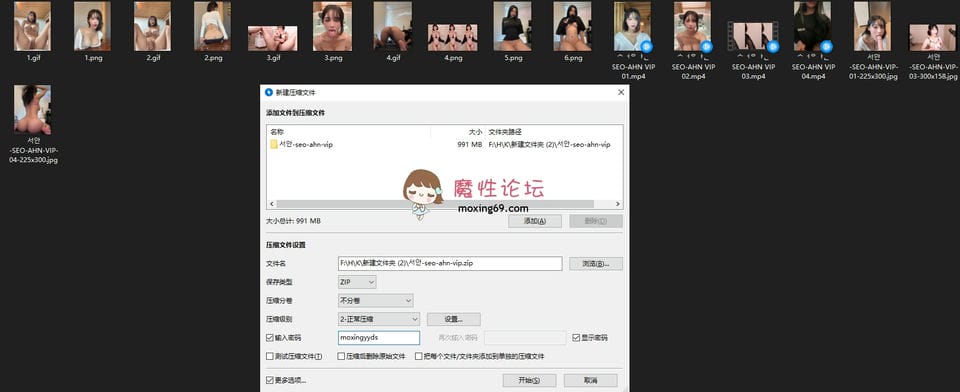Image resolution: width=960 pixels, height=392 pixels.
Task: Click the 取消 button
Action: click(x=590, y=380)
